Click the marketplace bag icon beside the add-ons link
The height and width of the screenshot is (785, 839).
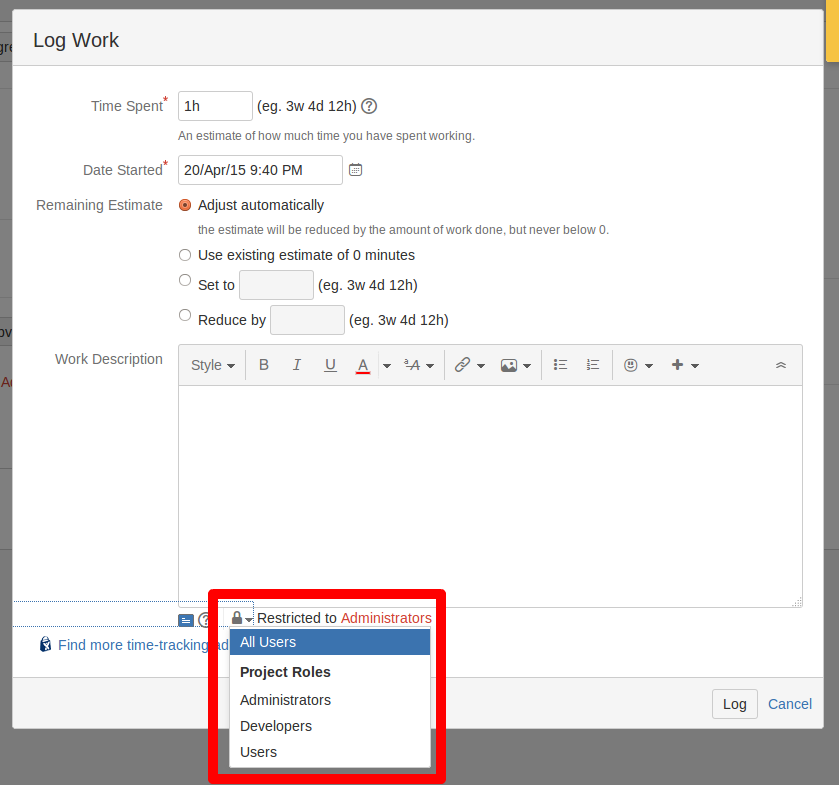[x=45, y=644]
